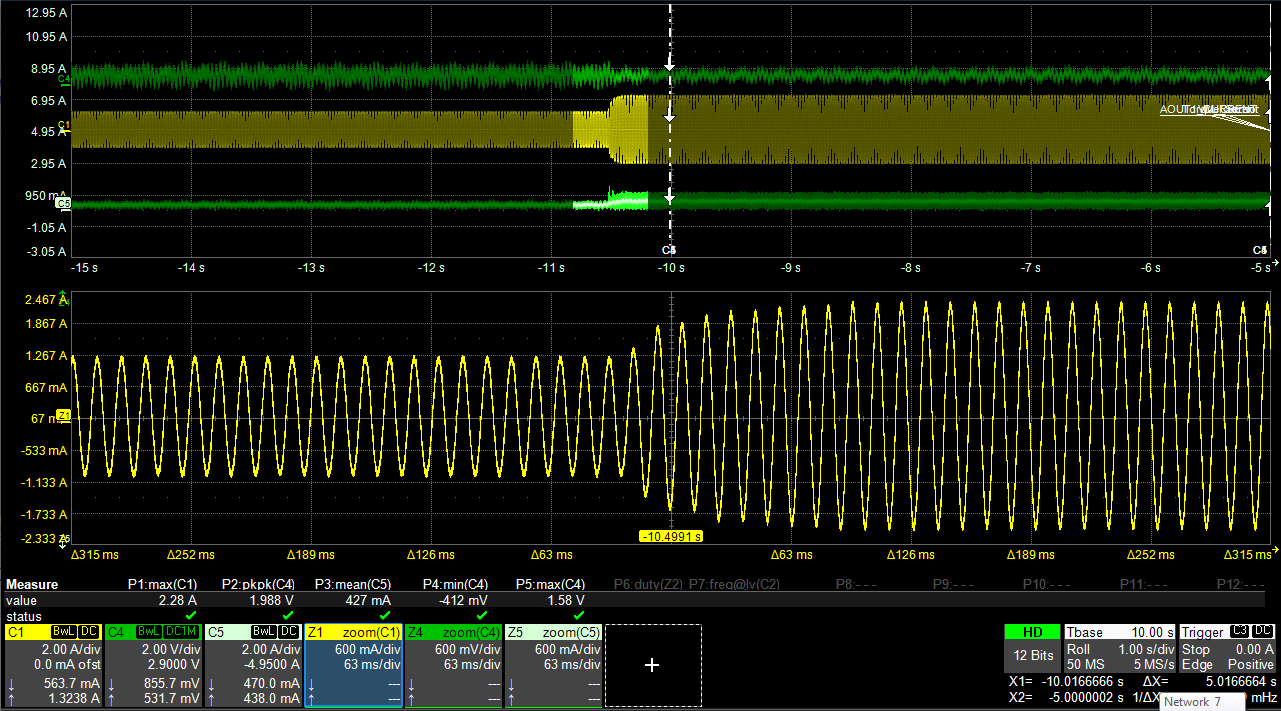Image resolution: width=1281 pixels, height=711 pixels.
Task: Click the P5:max(C4) measurement header
Action: 550,584
